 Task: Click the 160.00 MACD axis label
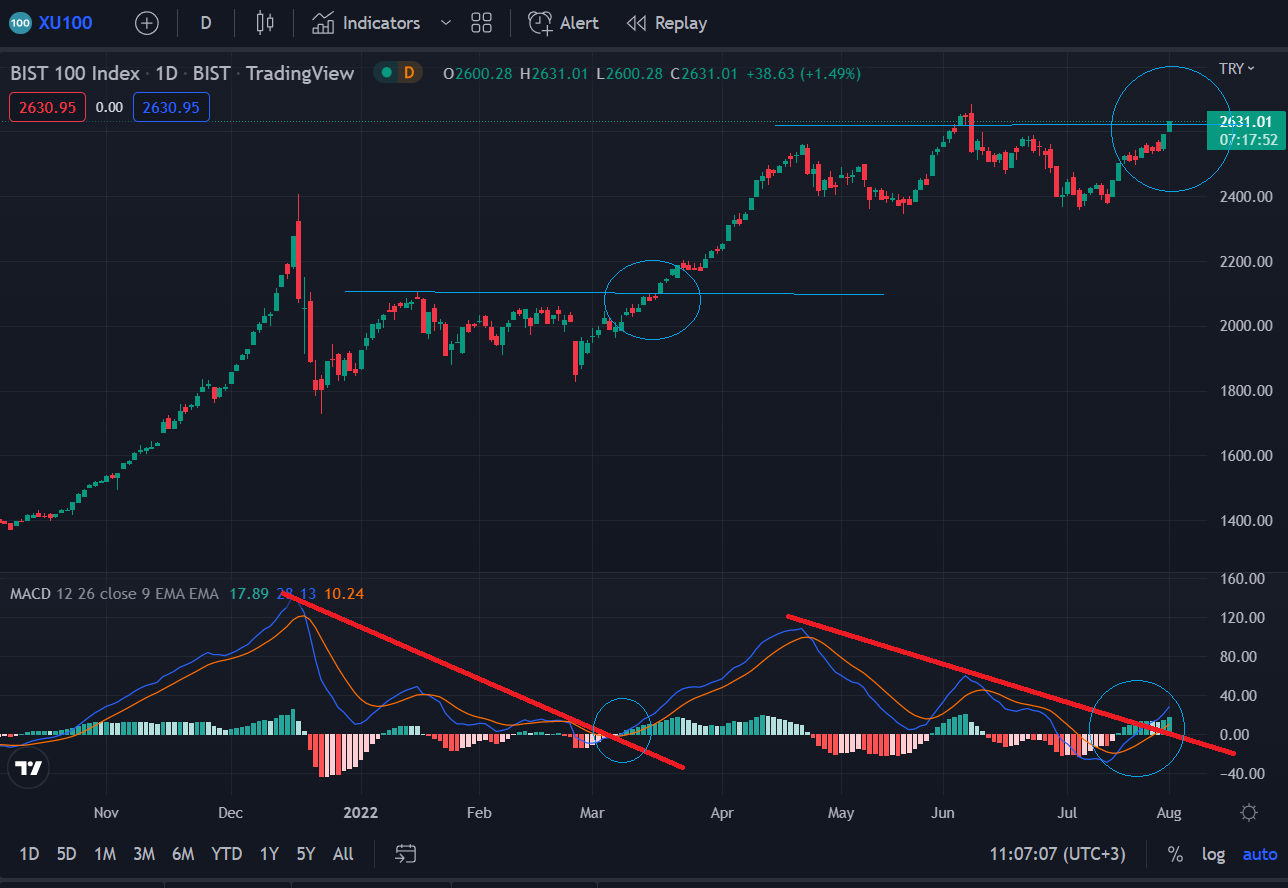pyautogui.click(x=1243, y=579)
